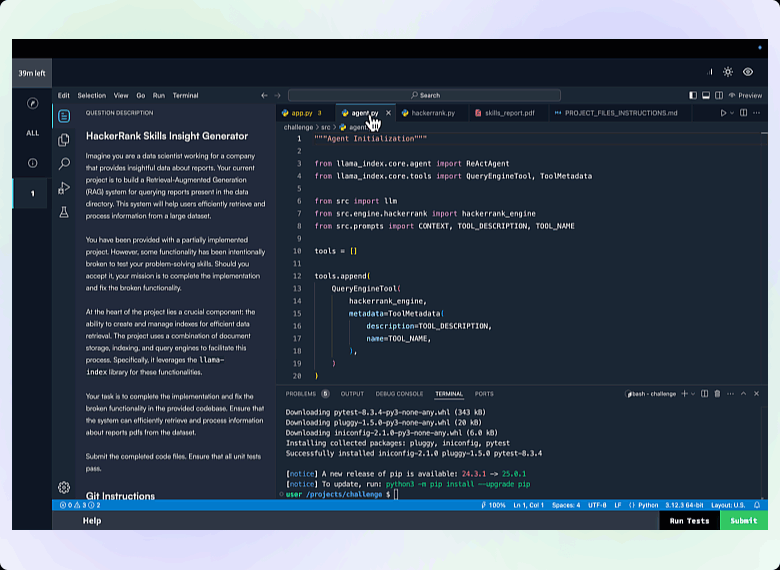Open the Explorer files icon in activity bar
Viewport: 780px width, 570px height.
coord(64,140)
